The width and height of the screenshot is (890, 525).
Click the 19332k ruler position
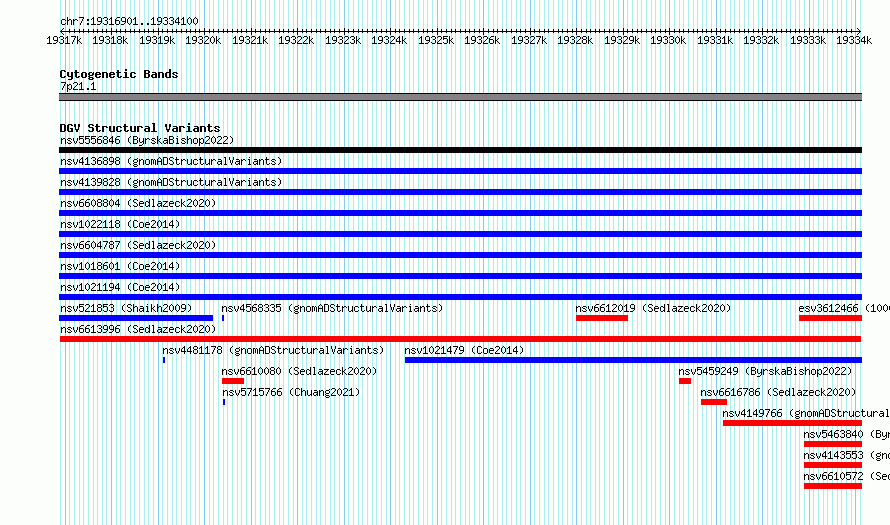click(x=761, y=40)
